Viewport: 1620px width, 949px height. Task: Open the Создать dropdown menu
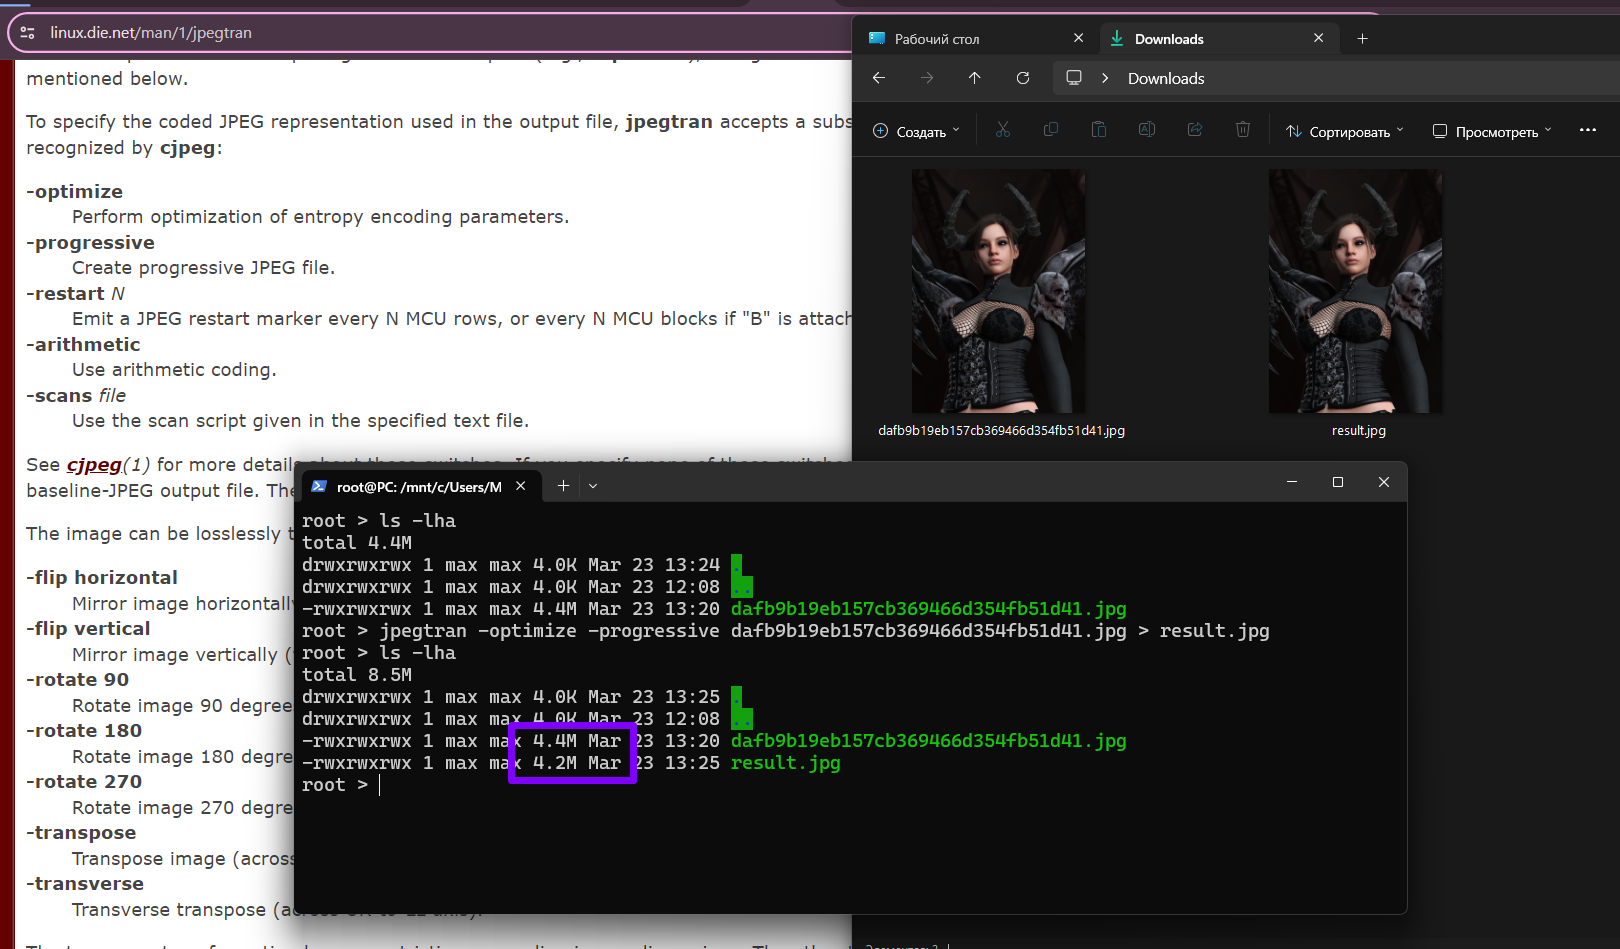point(916,131)
